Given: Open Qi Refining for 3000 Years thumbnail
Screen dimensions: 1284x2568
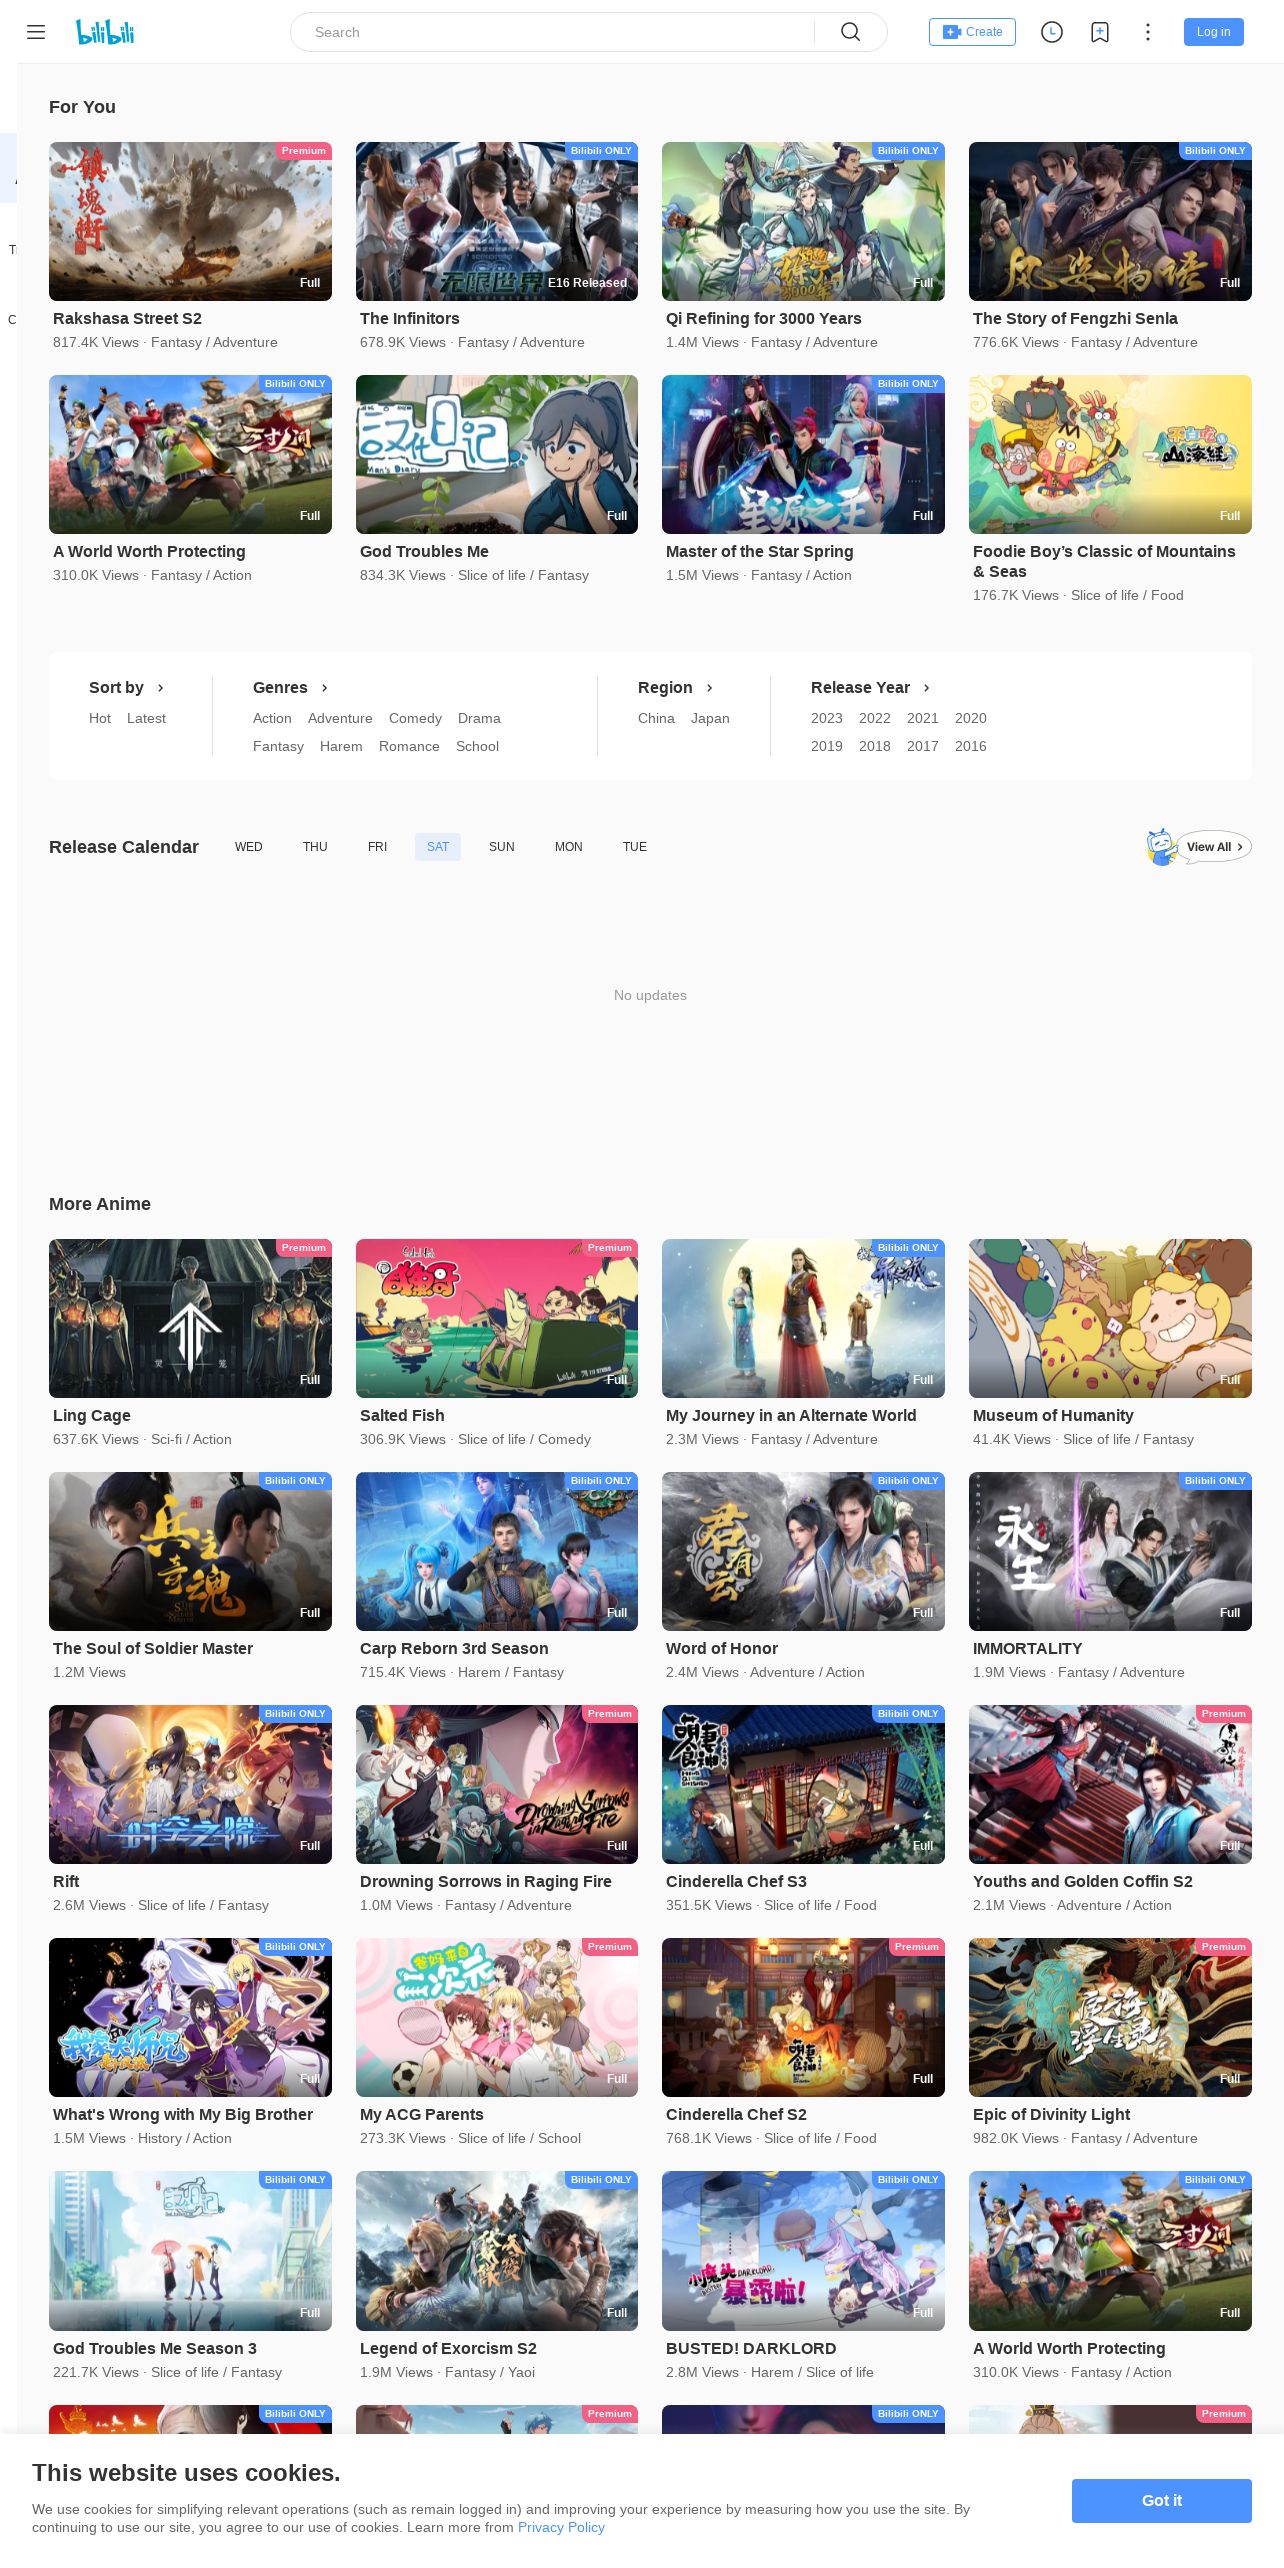Looking at the screenshot, I should 803,221.
